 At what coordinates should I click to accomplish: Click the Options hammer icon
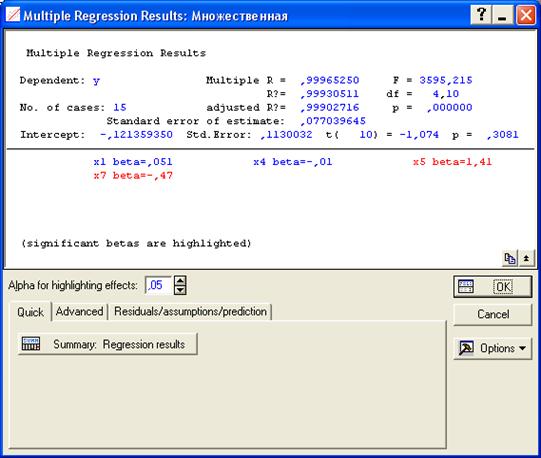(x=466, y=348)
